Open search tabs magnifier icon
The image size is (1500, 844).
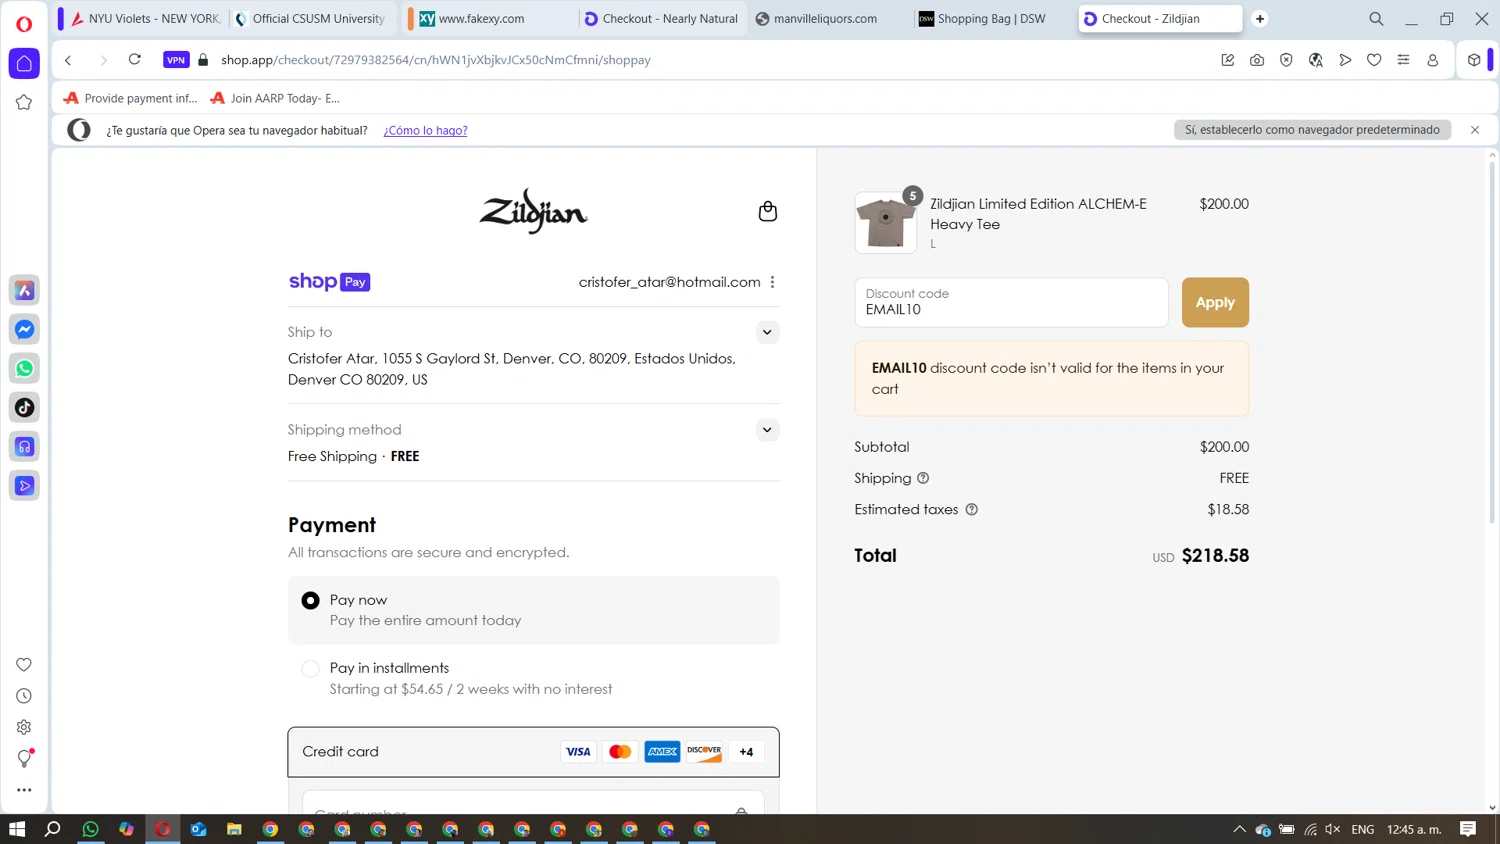click(x=1376, y=19)
